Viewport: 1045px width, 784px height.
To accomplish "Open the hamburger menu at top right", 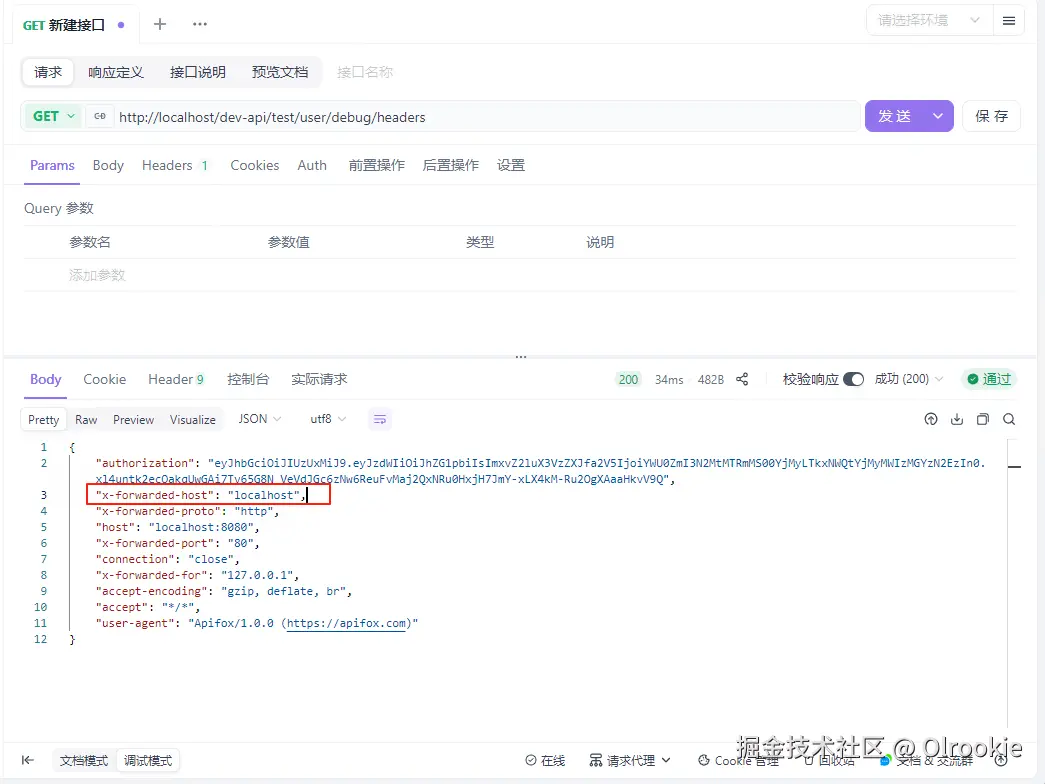I will 1009,21.
